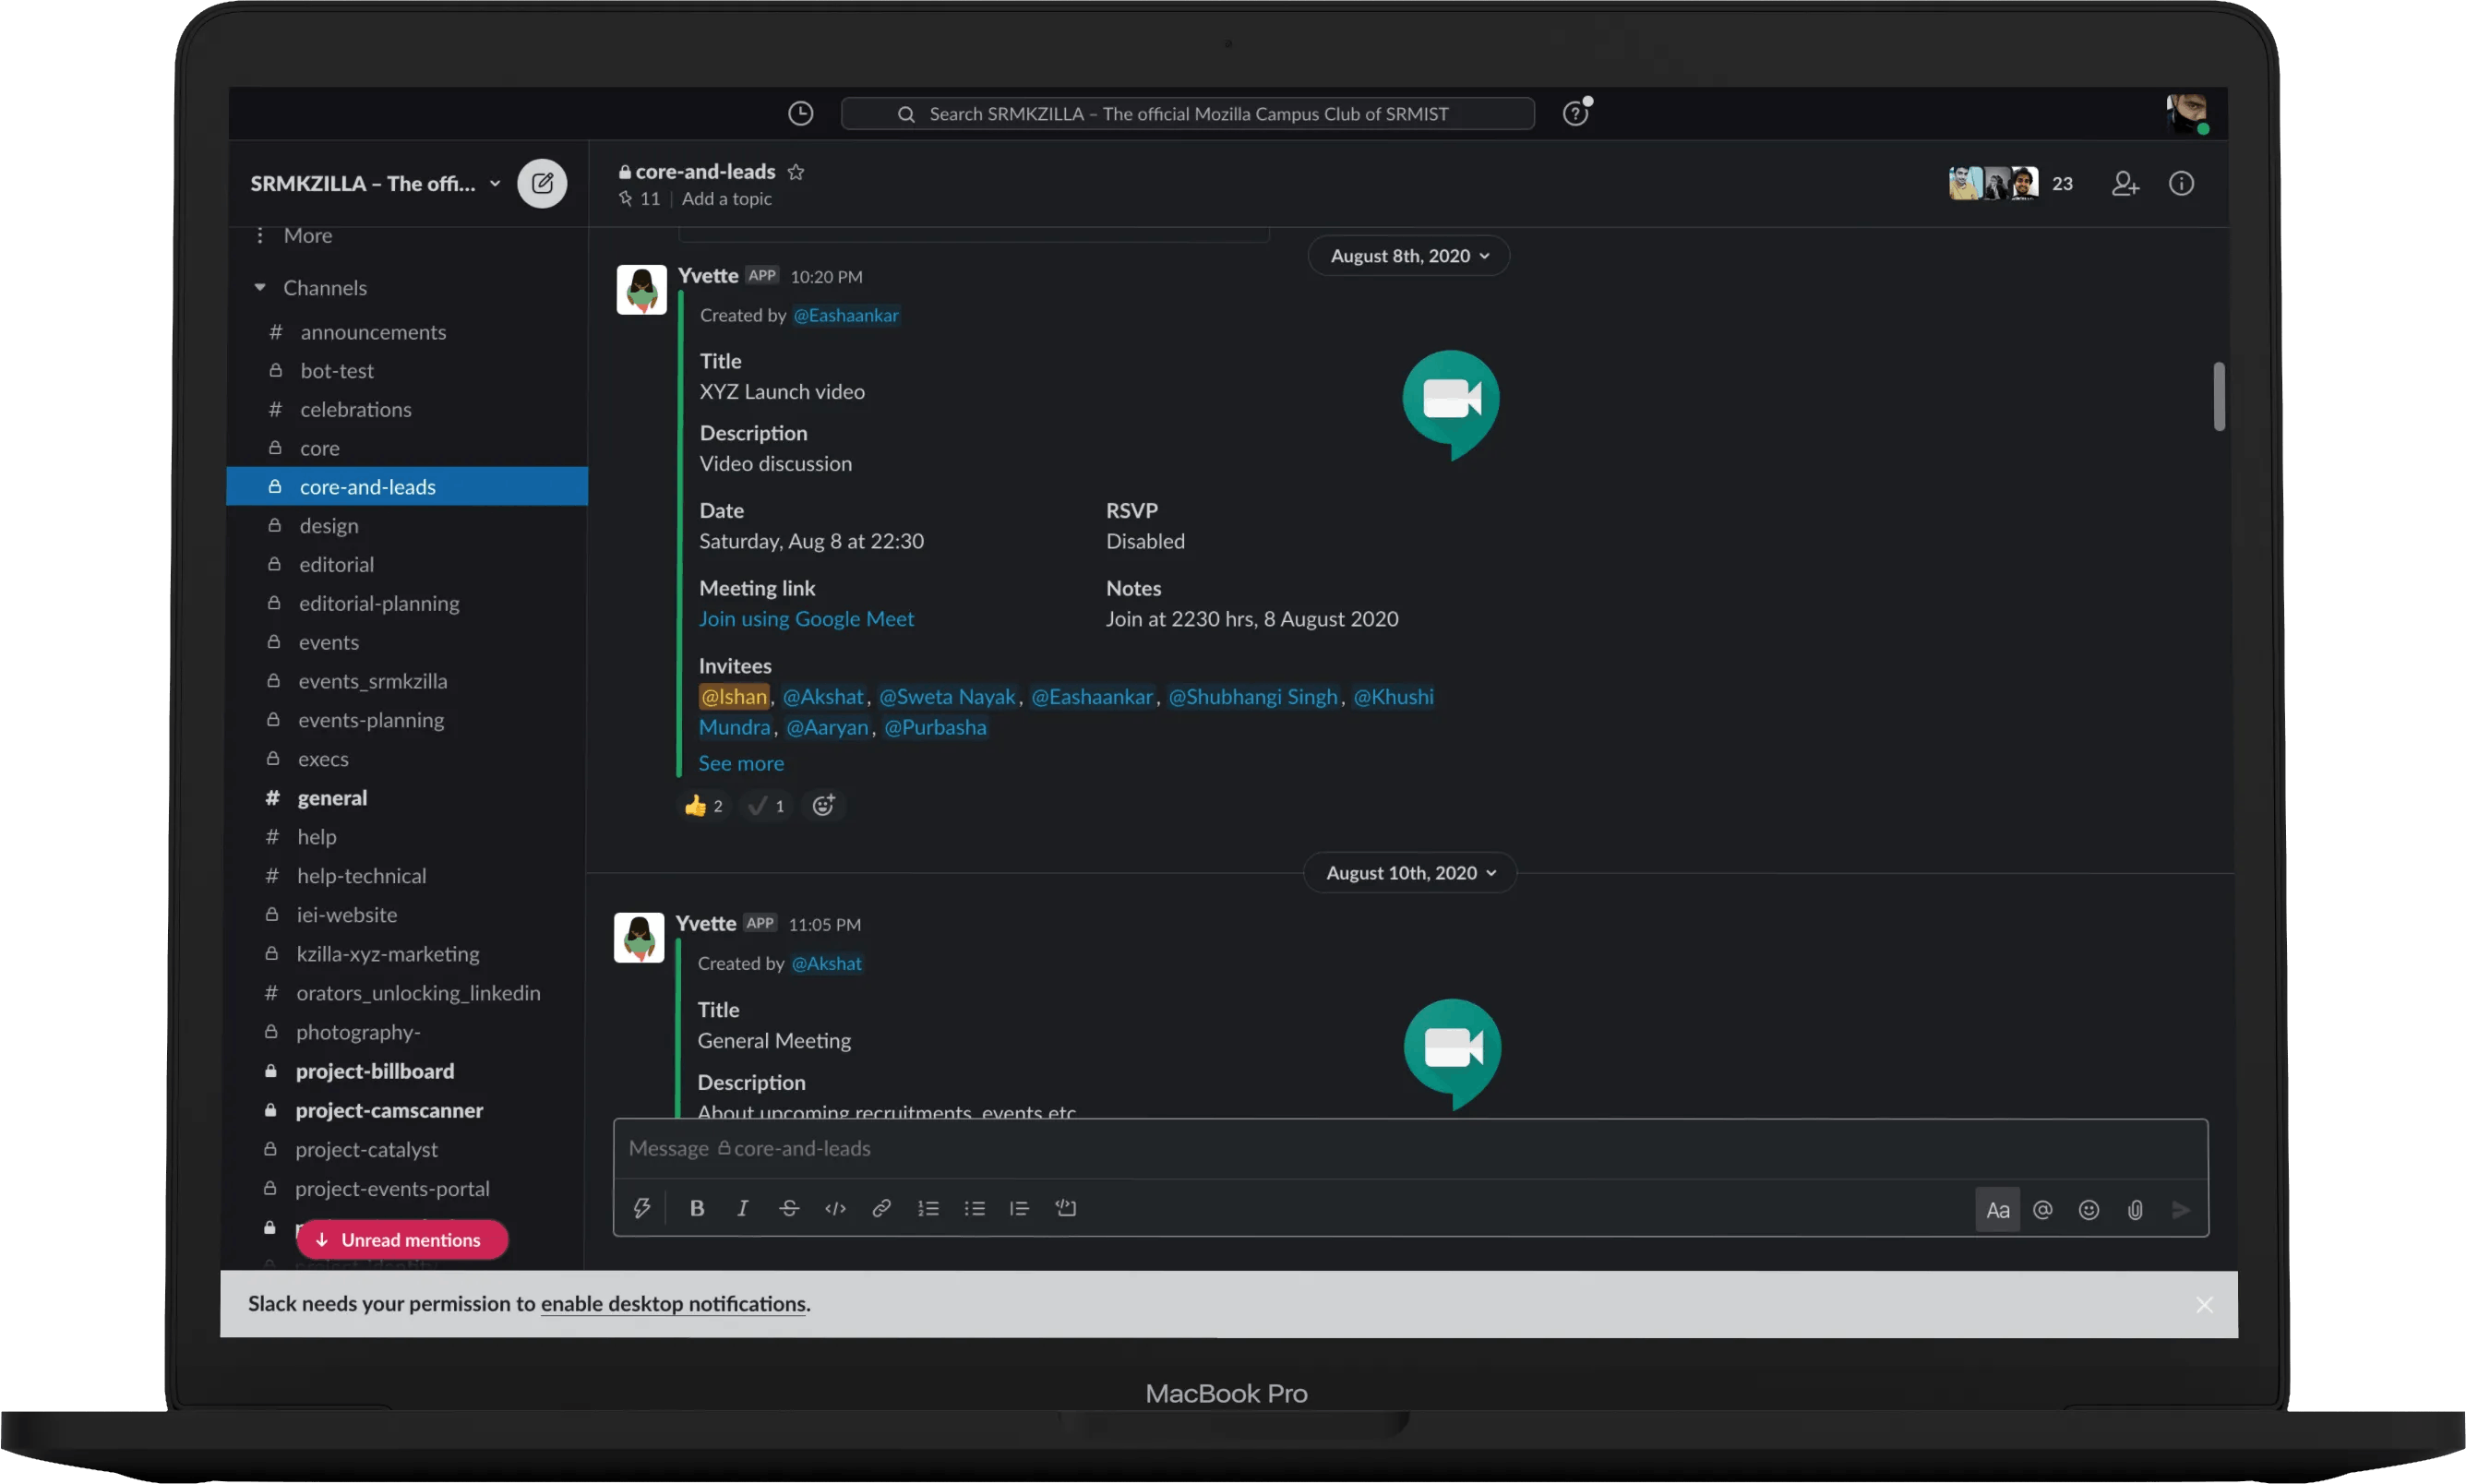
Task: Create an ordered list
Action: pyautogui.click(x=928, y=1208)
